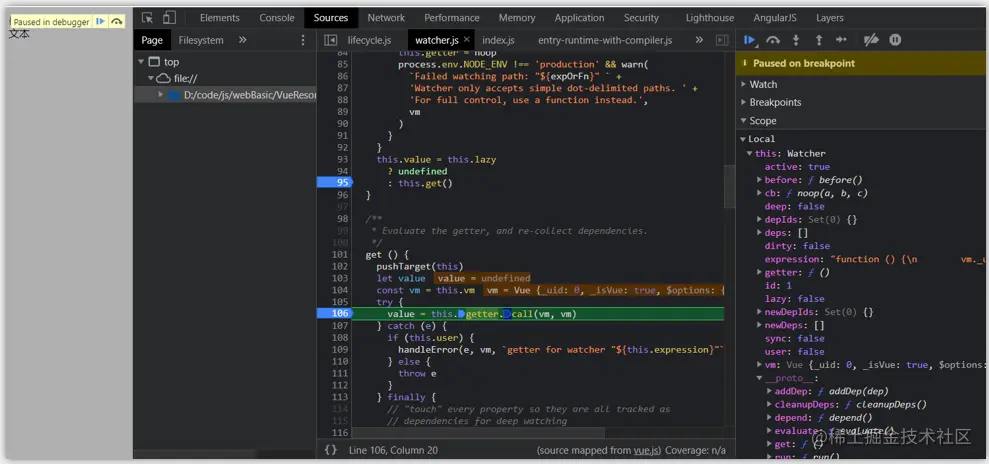Select the Page navigator tab
This screenshot has height=464, width=989.
152,40
